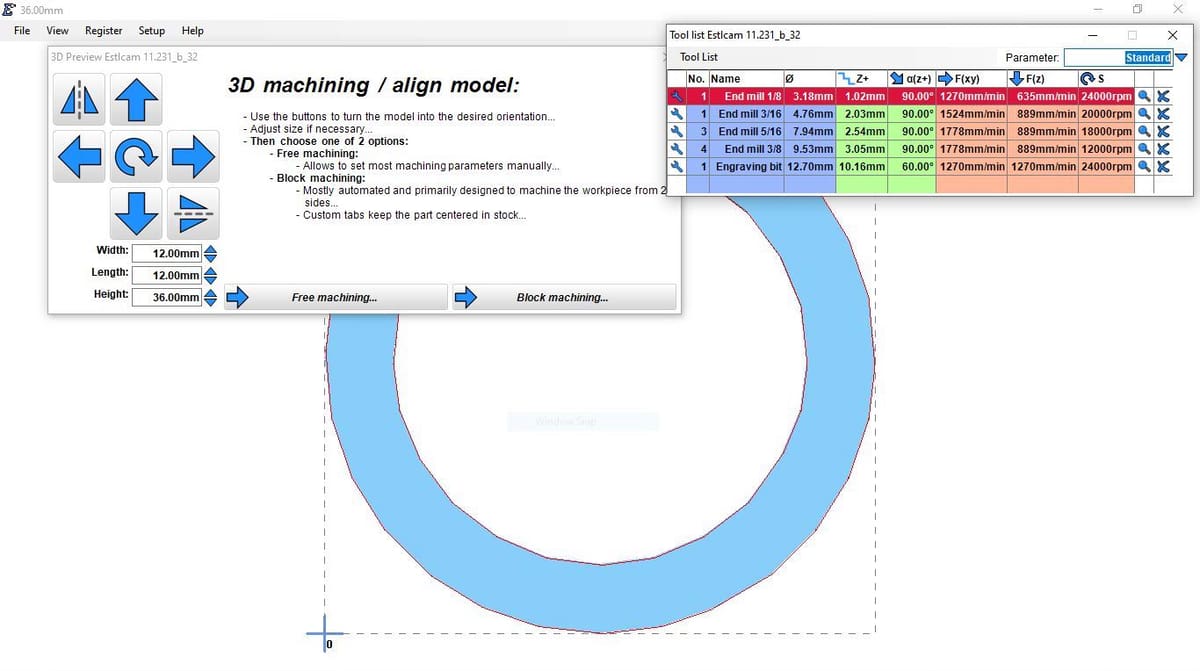
Task: Open the Parameter dropdown arrow
Action: point(1181,58)
